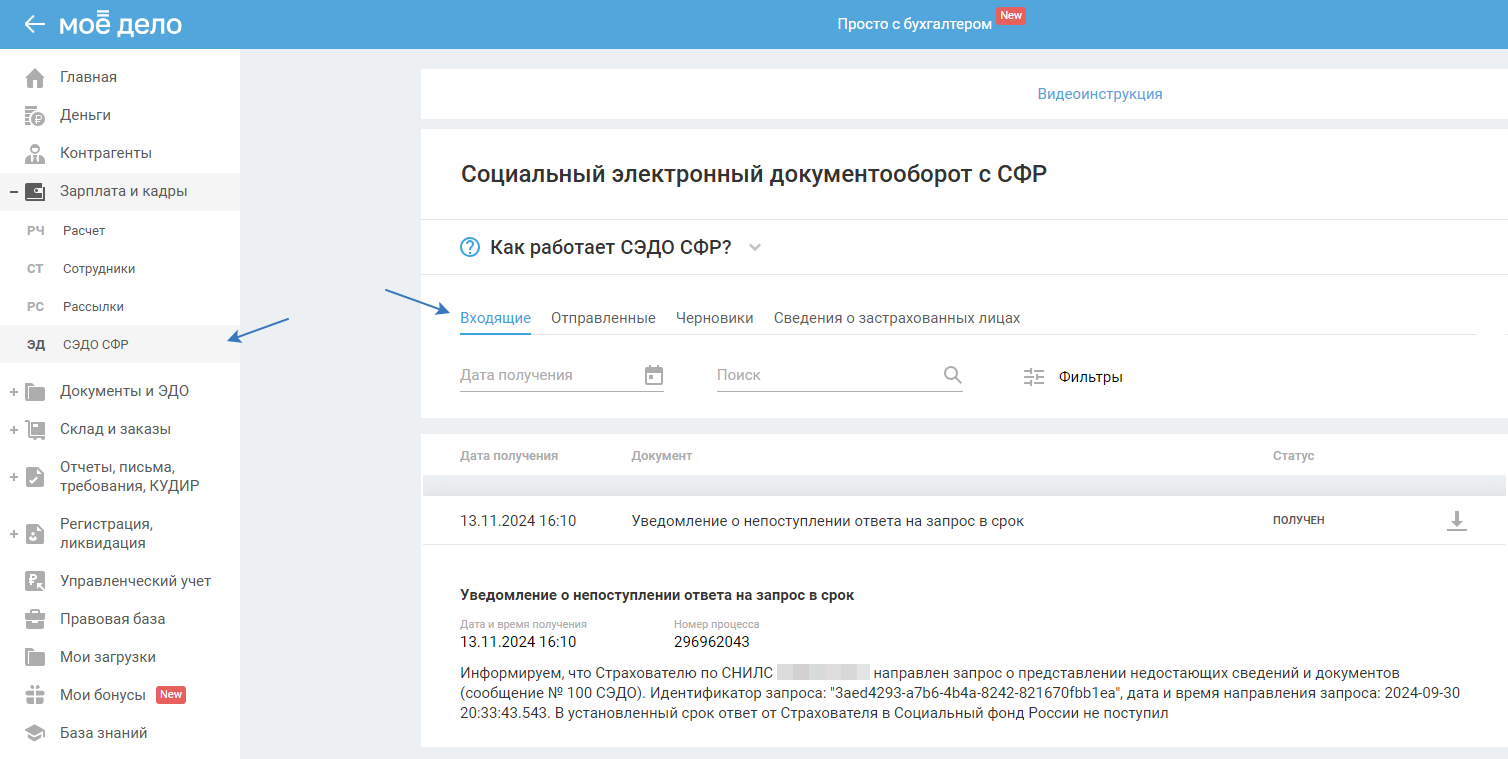The width and height of the screenshot is (1508, 759).
Task: Click the Регистрация, ликвидация document icon
Action: (35, 534)
